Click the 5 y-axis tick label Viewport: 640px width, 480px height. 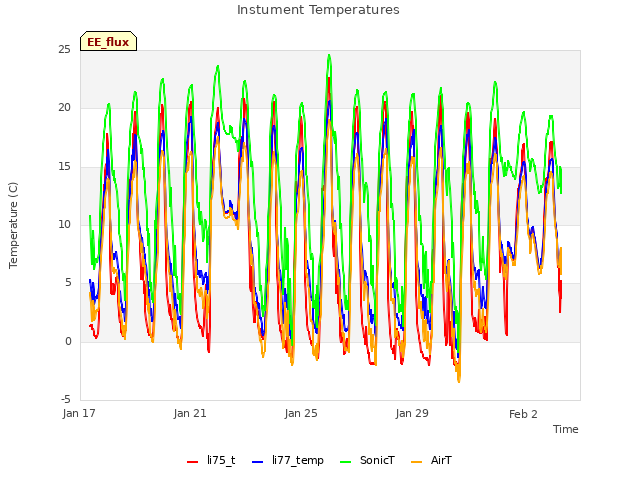68,283
